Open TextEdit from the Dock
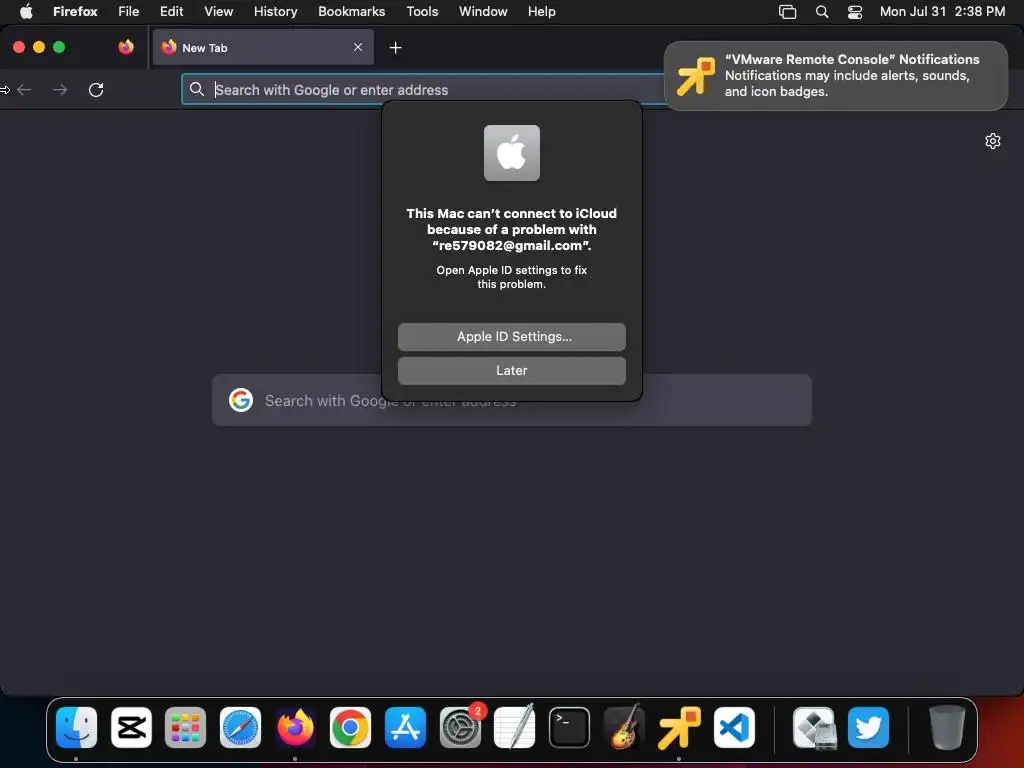1024x768 pixels. 515,727
